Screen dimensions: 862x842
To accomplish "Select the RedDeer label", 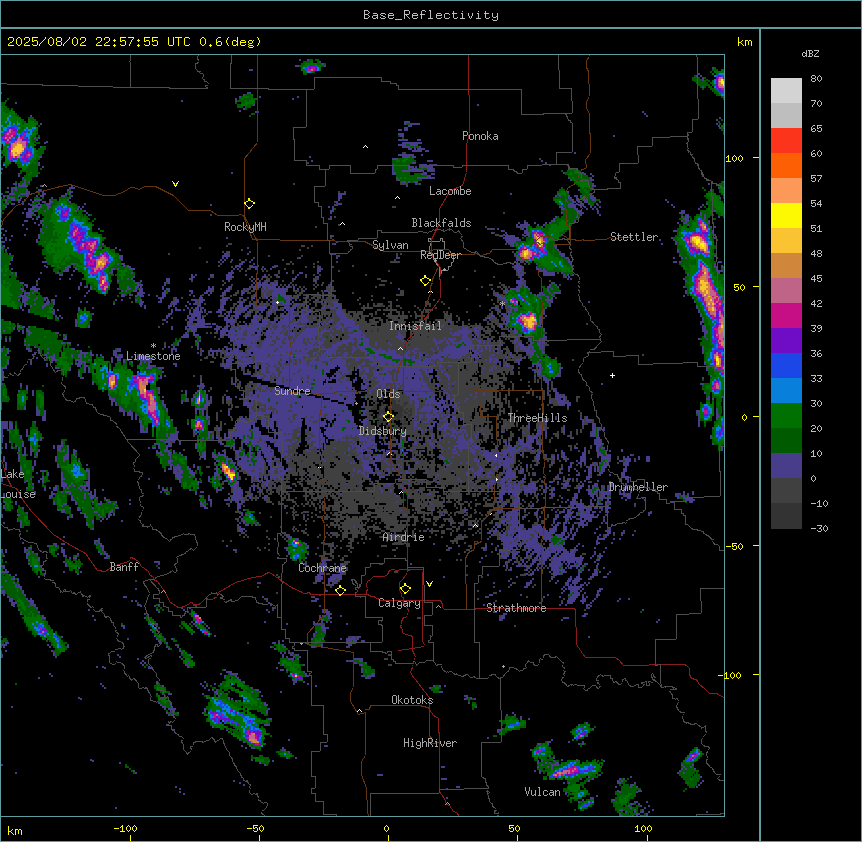I will (440, 255).
